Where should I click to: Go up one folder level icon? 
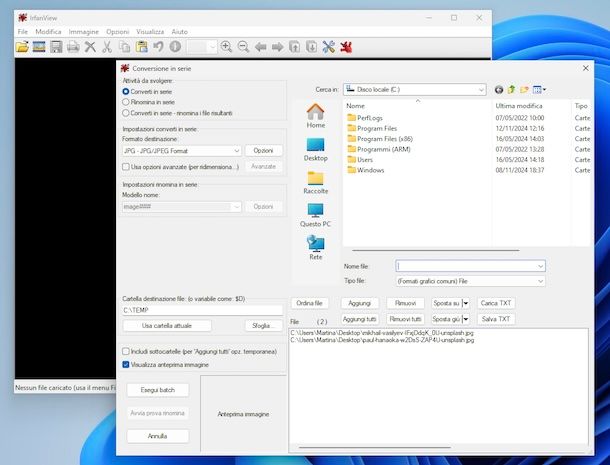click(512, 90)
